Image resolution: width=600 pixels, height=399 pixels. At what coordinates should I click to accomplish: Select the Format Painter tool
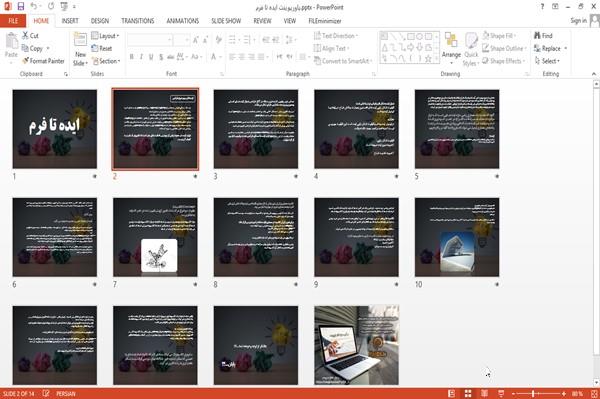coord(43,61)
